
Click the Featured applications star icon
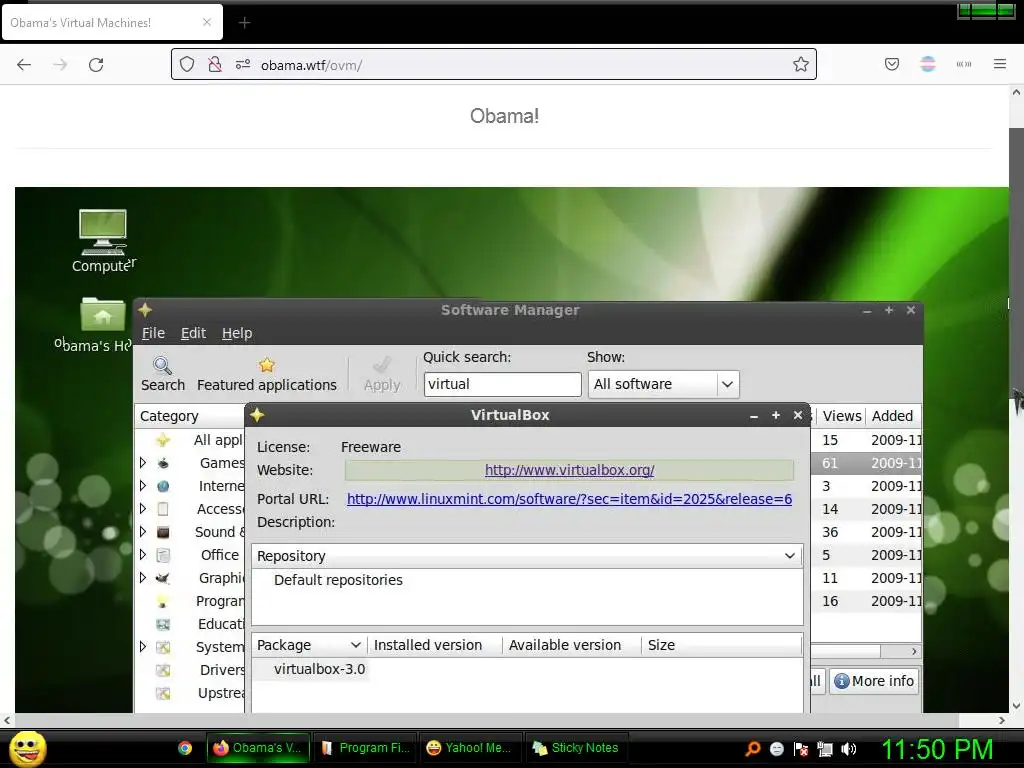coord(266,365)
